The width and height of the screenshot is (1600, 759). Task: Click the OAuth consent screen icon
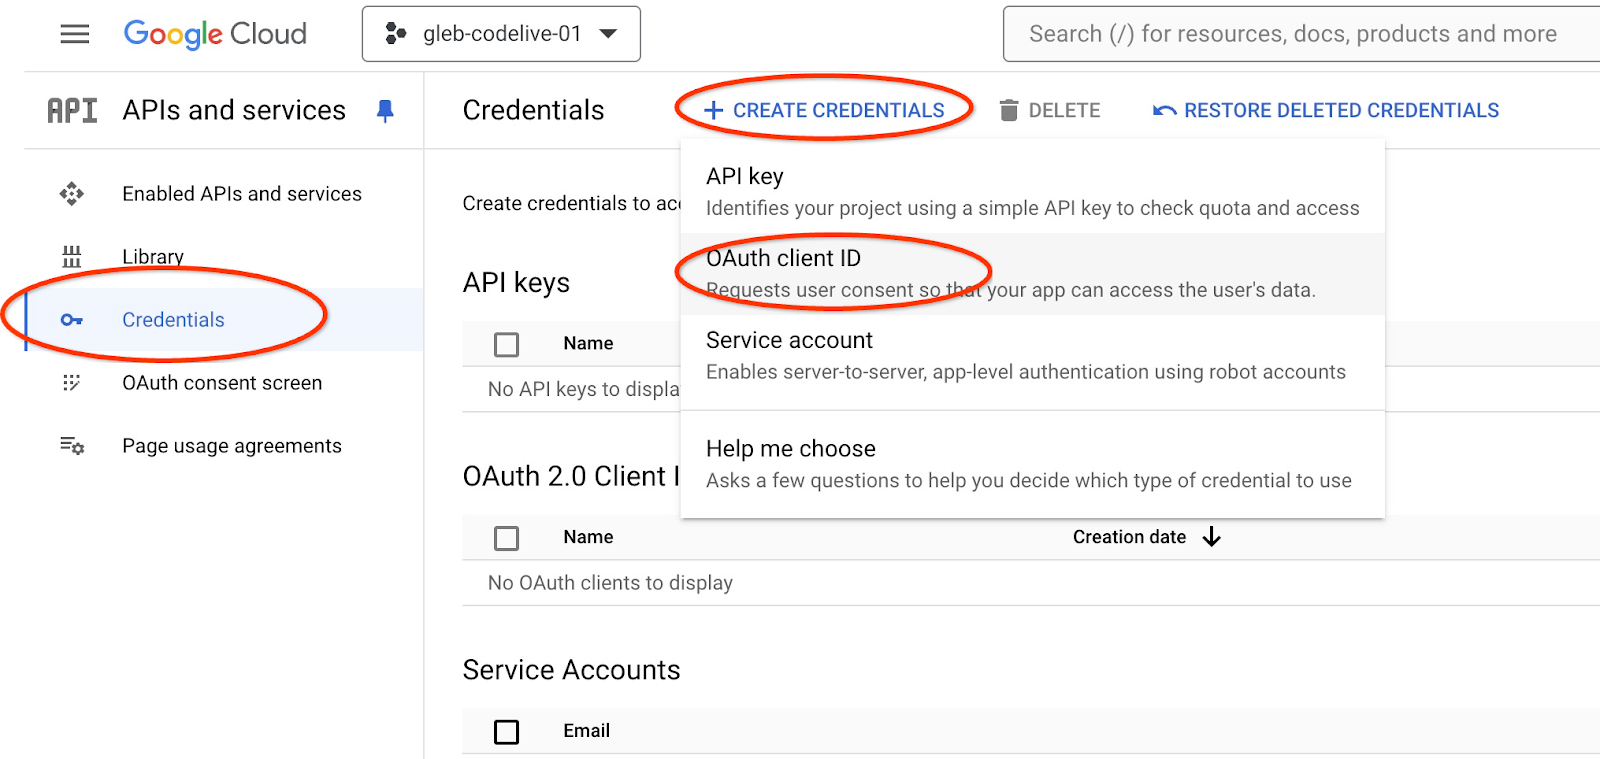(72, 383)
